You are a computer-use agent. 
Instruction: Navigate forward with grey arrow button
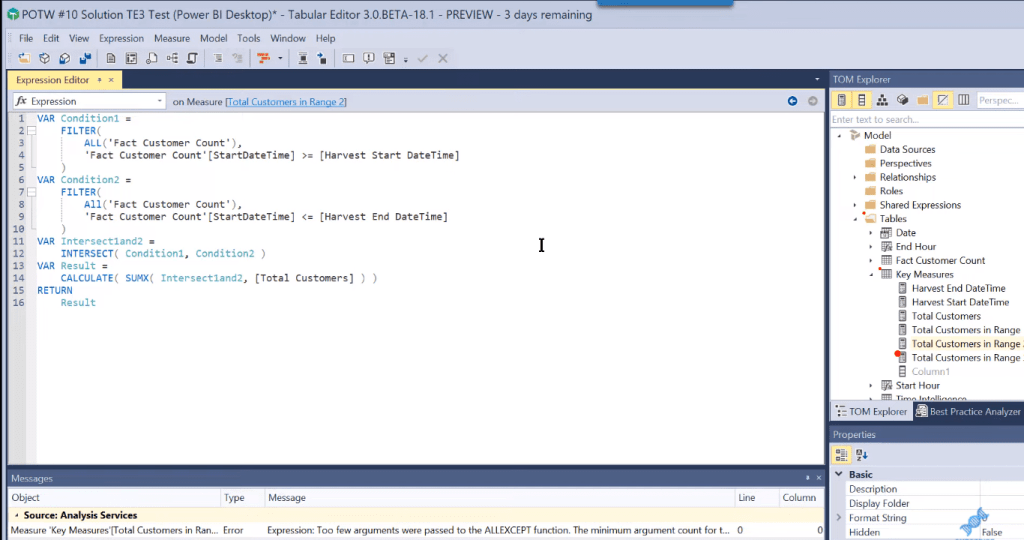(x=812, y=101)
